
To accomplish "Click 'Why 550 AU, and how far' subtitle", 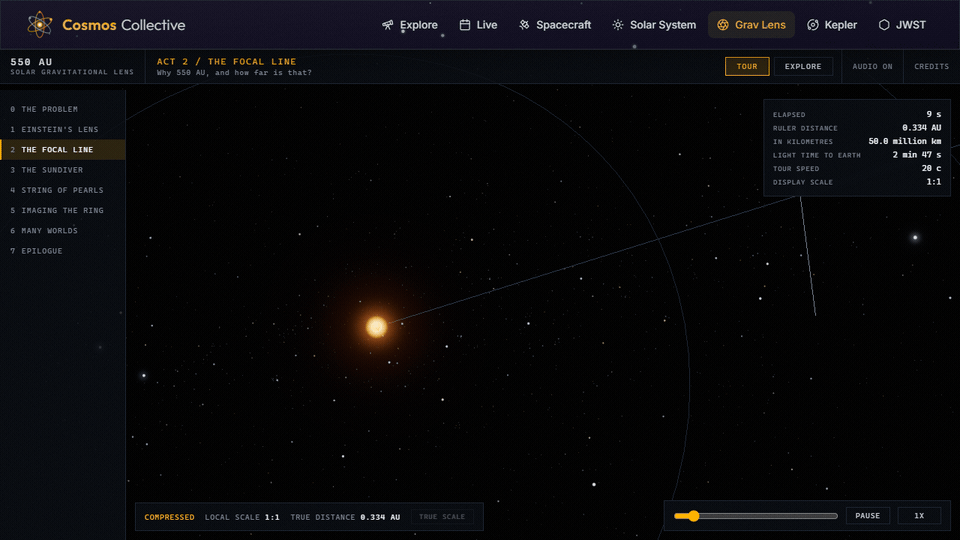I will pos(234,72).
